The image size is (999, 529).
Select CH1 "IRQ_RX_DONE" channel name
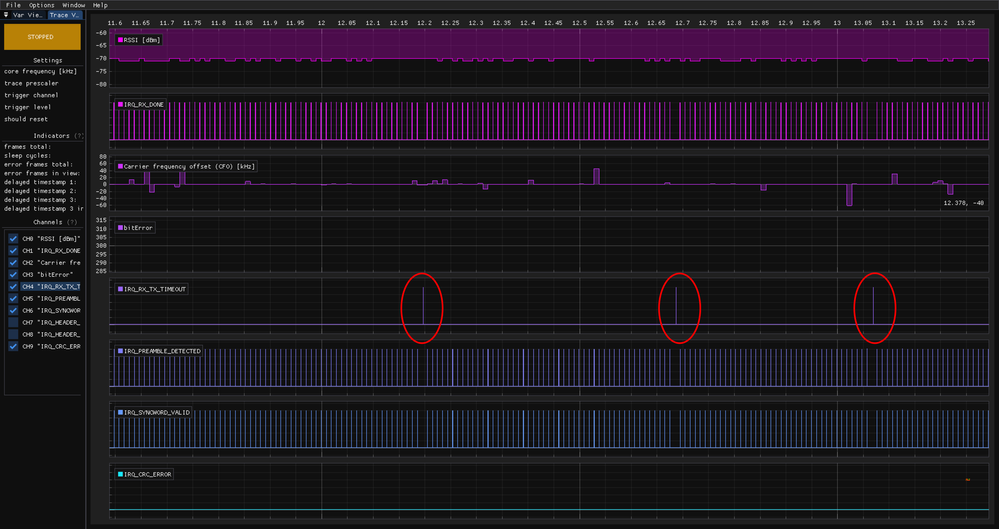[x=51, y=250]
